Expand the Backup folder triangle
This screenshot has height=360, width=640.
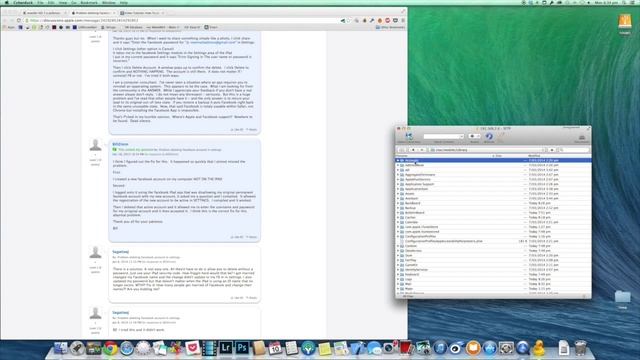tap(398, 208)
